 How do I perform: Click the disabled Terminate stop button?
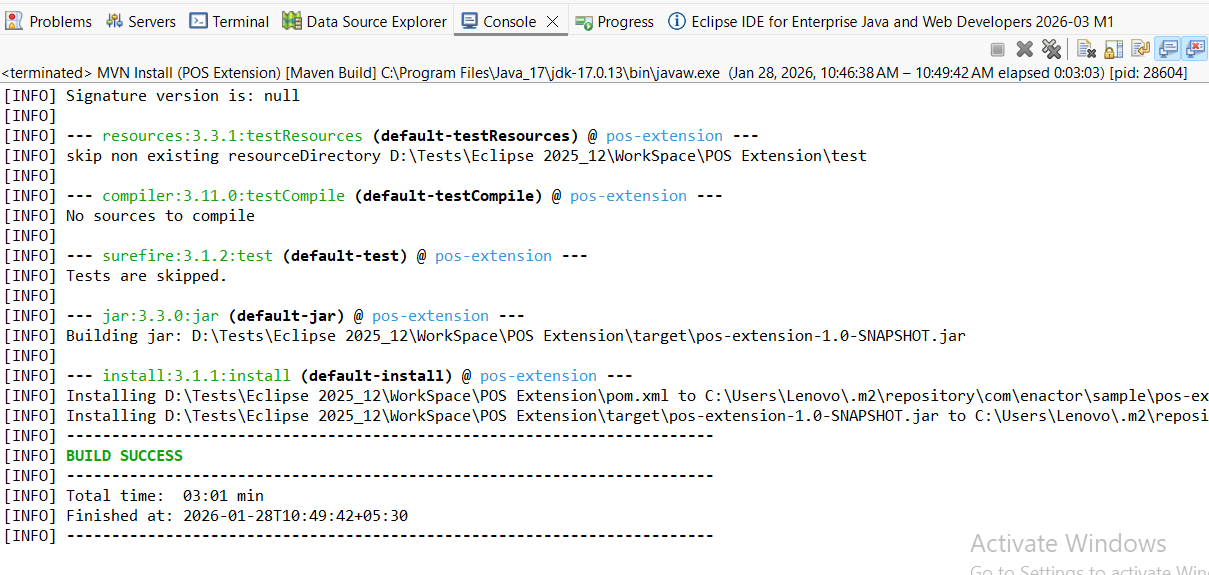[x=997, y=49]
